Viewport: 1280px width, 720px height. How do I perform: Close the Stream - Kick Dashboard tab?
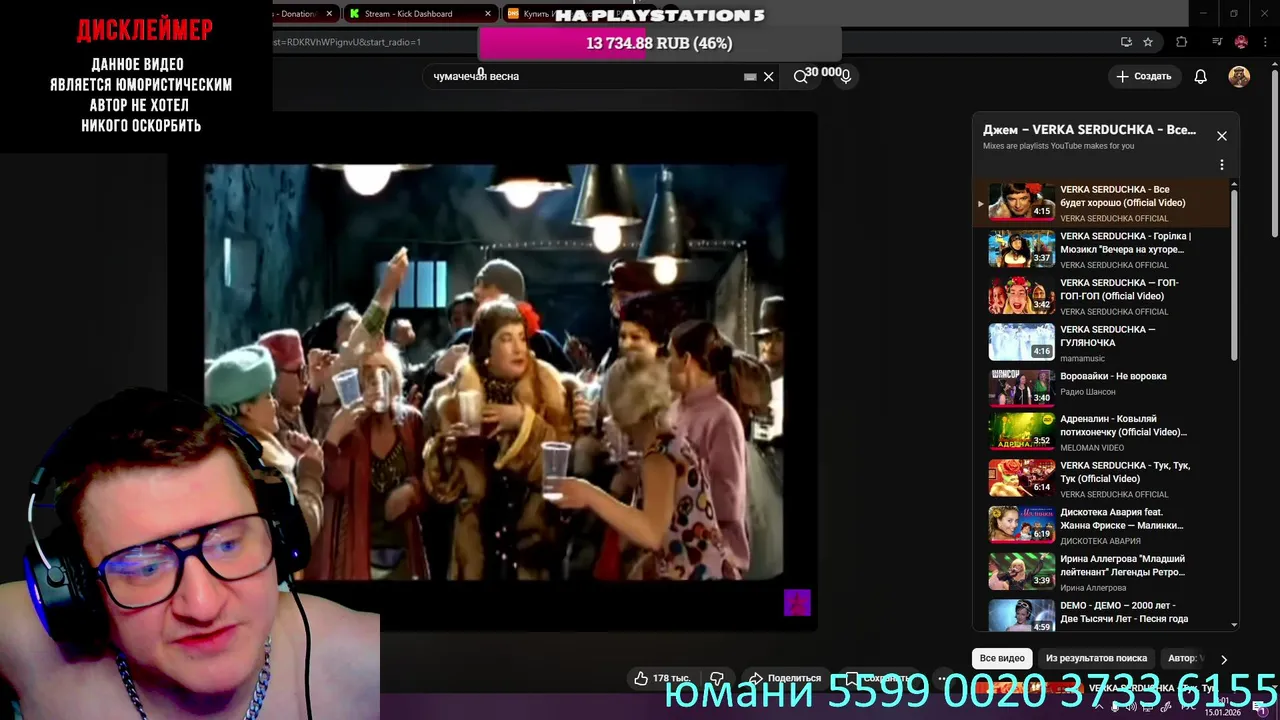488,14
